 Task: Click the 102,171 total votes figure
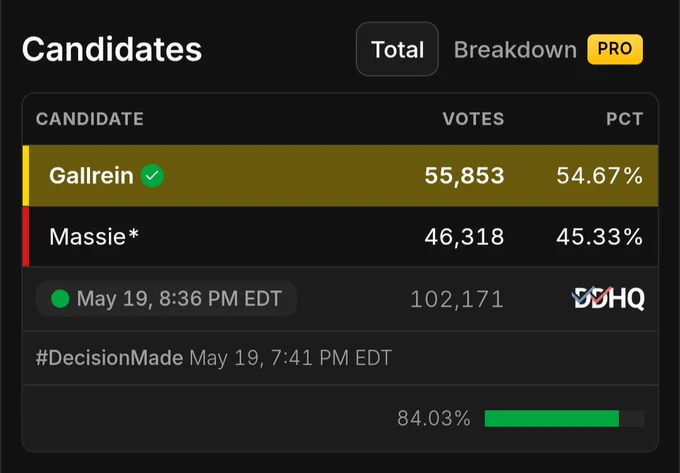[x=457, y=299]
